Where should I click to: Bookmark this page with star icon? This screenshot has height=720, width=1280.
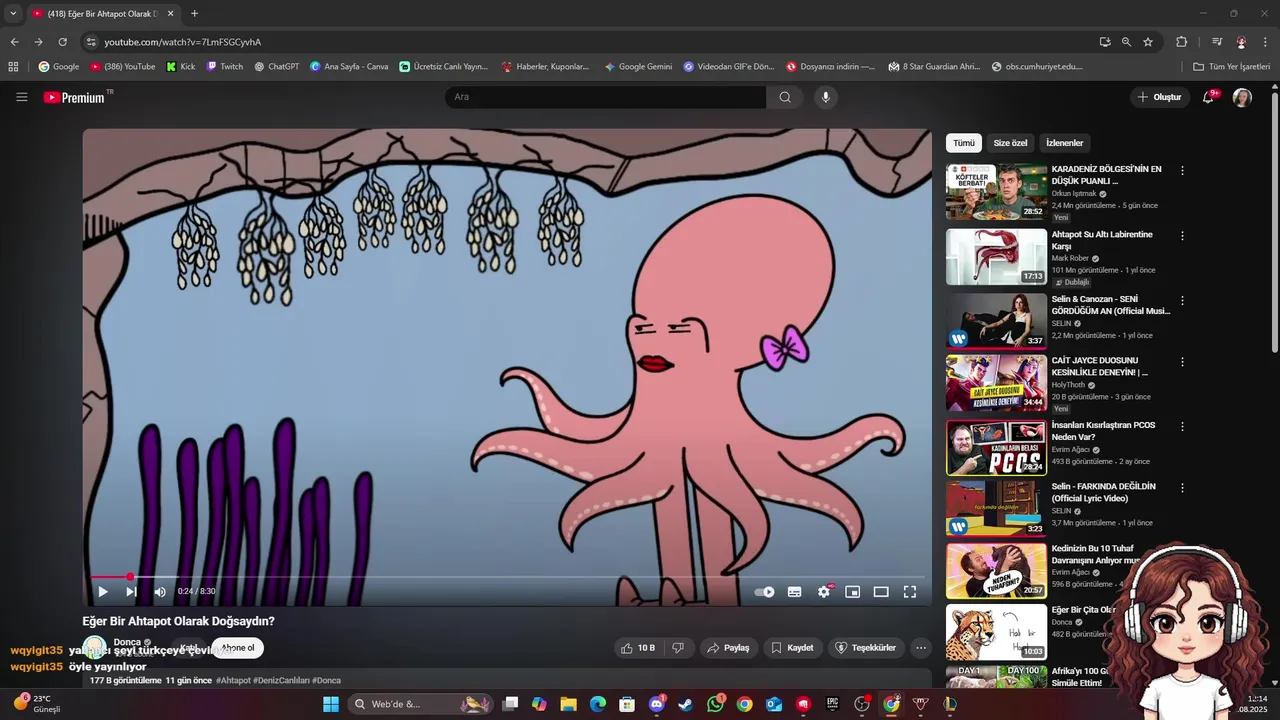pos(1148,42)
